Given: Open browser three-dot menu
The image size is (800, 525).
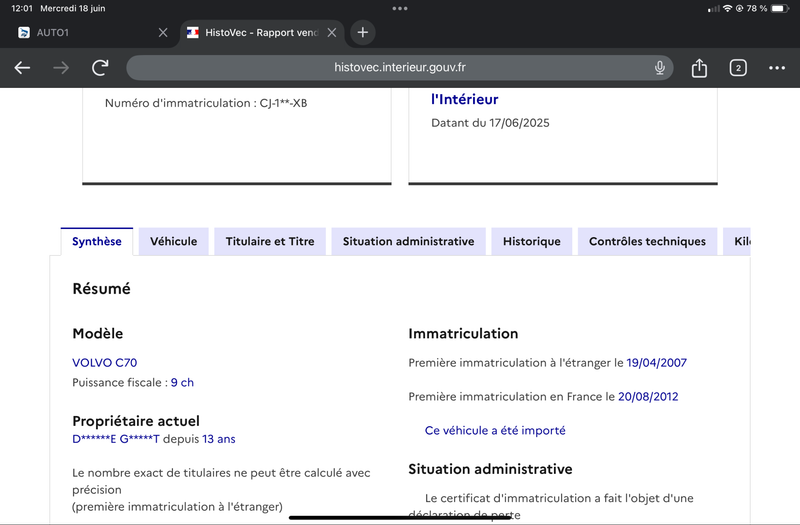Looking at the screenshot, I should (x=777, y=67).
